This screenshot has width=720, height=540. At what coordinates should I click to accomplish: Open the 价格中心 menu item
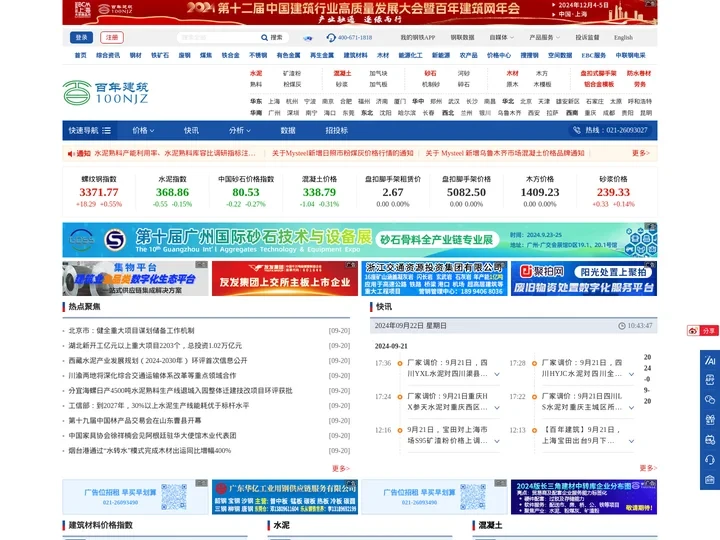[499, 55]
